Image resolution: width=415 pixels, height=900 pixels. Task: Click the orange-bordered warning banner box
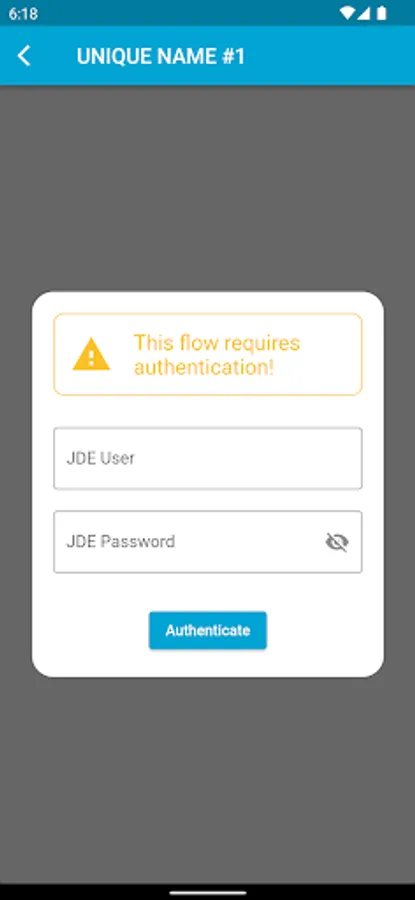(x=208, y=354)
